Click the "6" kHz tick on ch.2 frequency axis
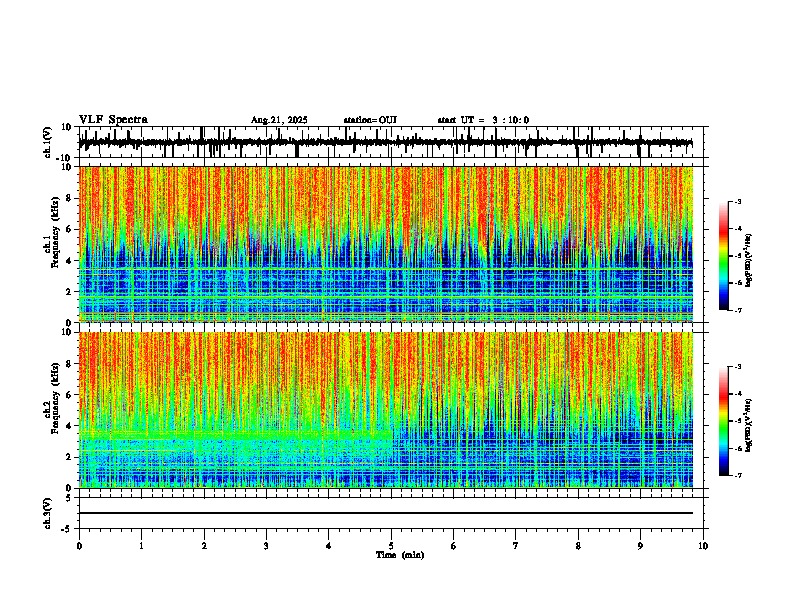The height and width of the screenshot is (612, 792). click(x=69, y=395)
